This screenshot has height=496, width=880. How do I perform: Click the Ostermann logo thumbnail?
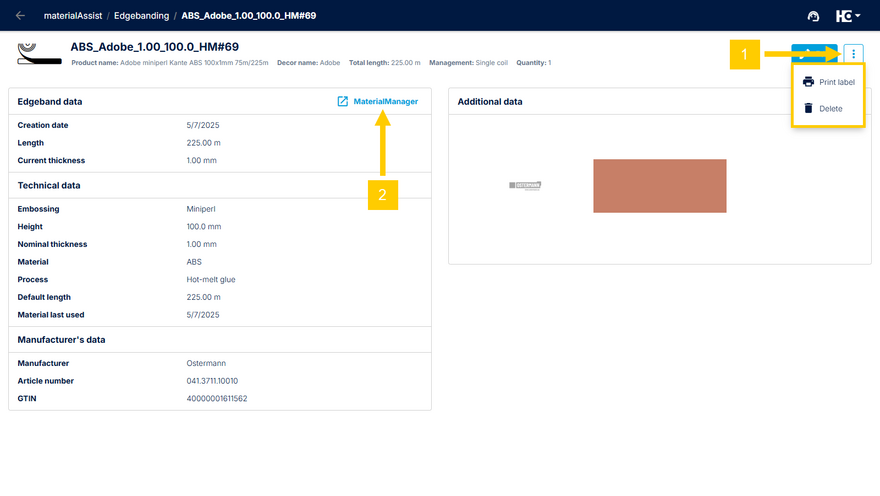point(525,186)
